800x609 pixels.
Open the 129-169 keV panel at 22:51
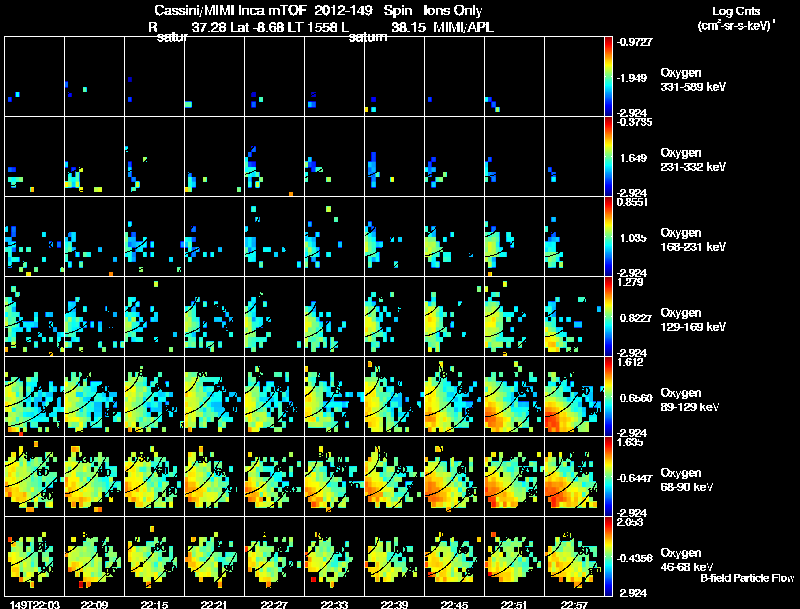click(514, 316)
